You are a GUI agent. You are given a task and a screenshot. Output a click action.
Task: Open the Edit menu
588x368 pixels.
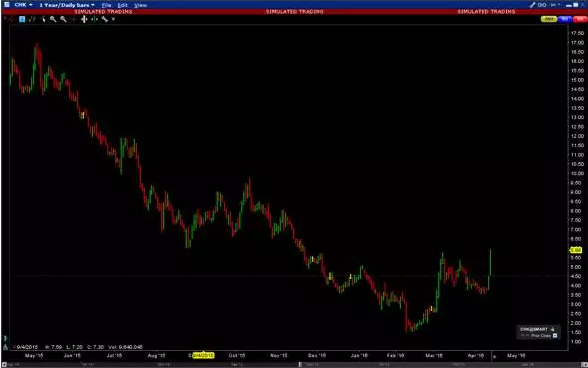pyautogui.click(x=123, y=5)
